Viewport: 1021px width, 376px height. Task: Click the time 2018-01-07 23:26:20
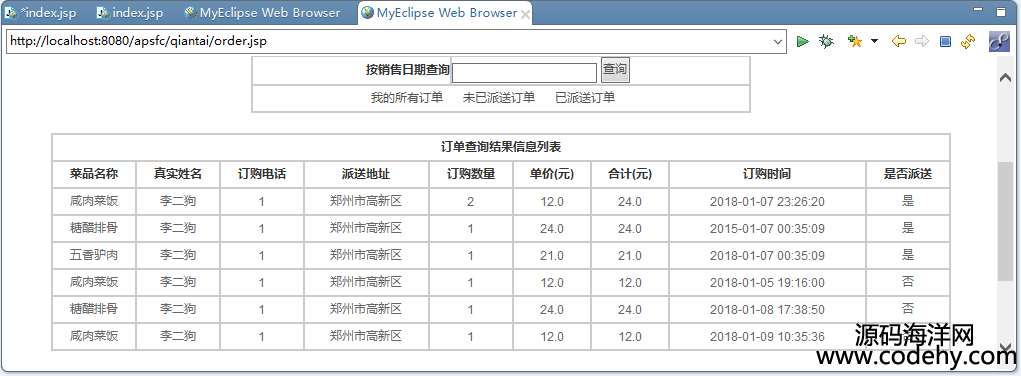pos(767,202)
